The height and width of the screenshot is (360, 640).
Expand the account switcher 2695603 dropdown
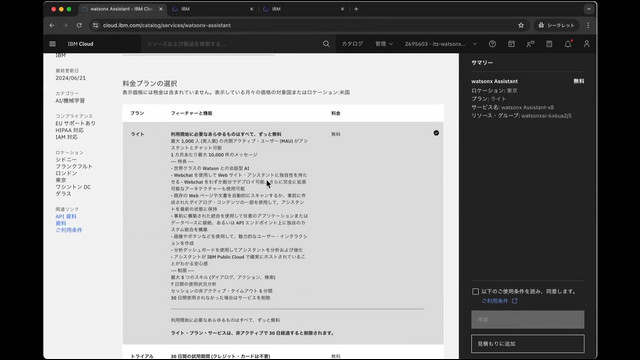click(x=441, y=44)
